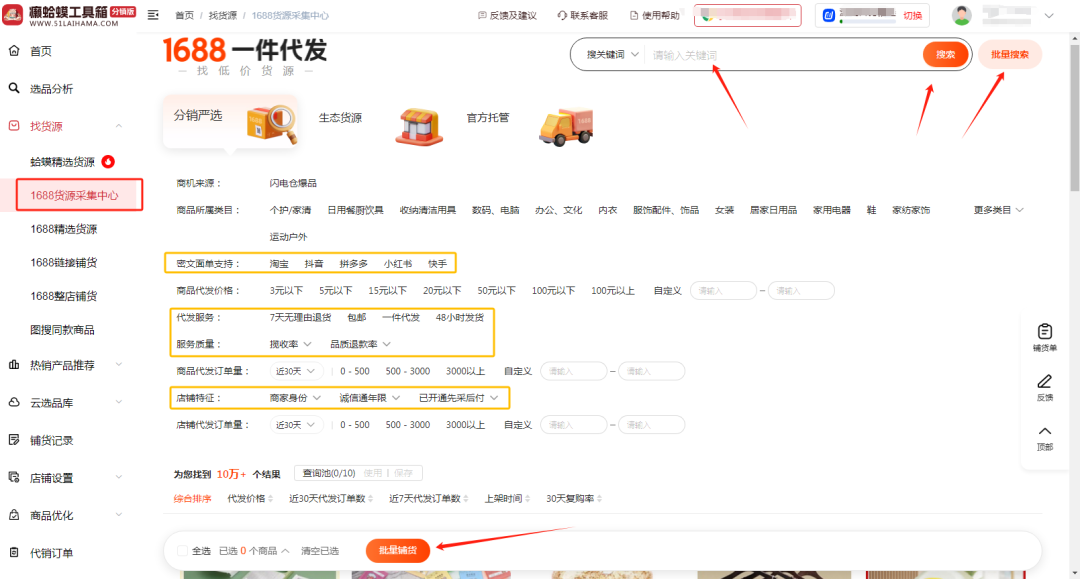
Task: Open the 首页 home icon in sidebar
Action: pyautogui.click(x=14, y=50)
